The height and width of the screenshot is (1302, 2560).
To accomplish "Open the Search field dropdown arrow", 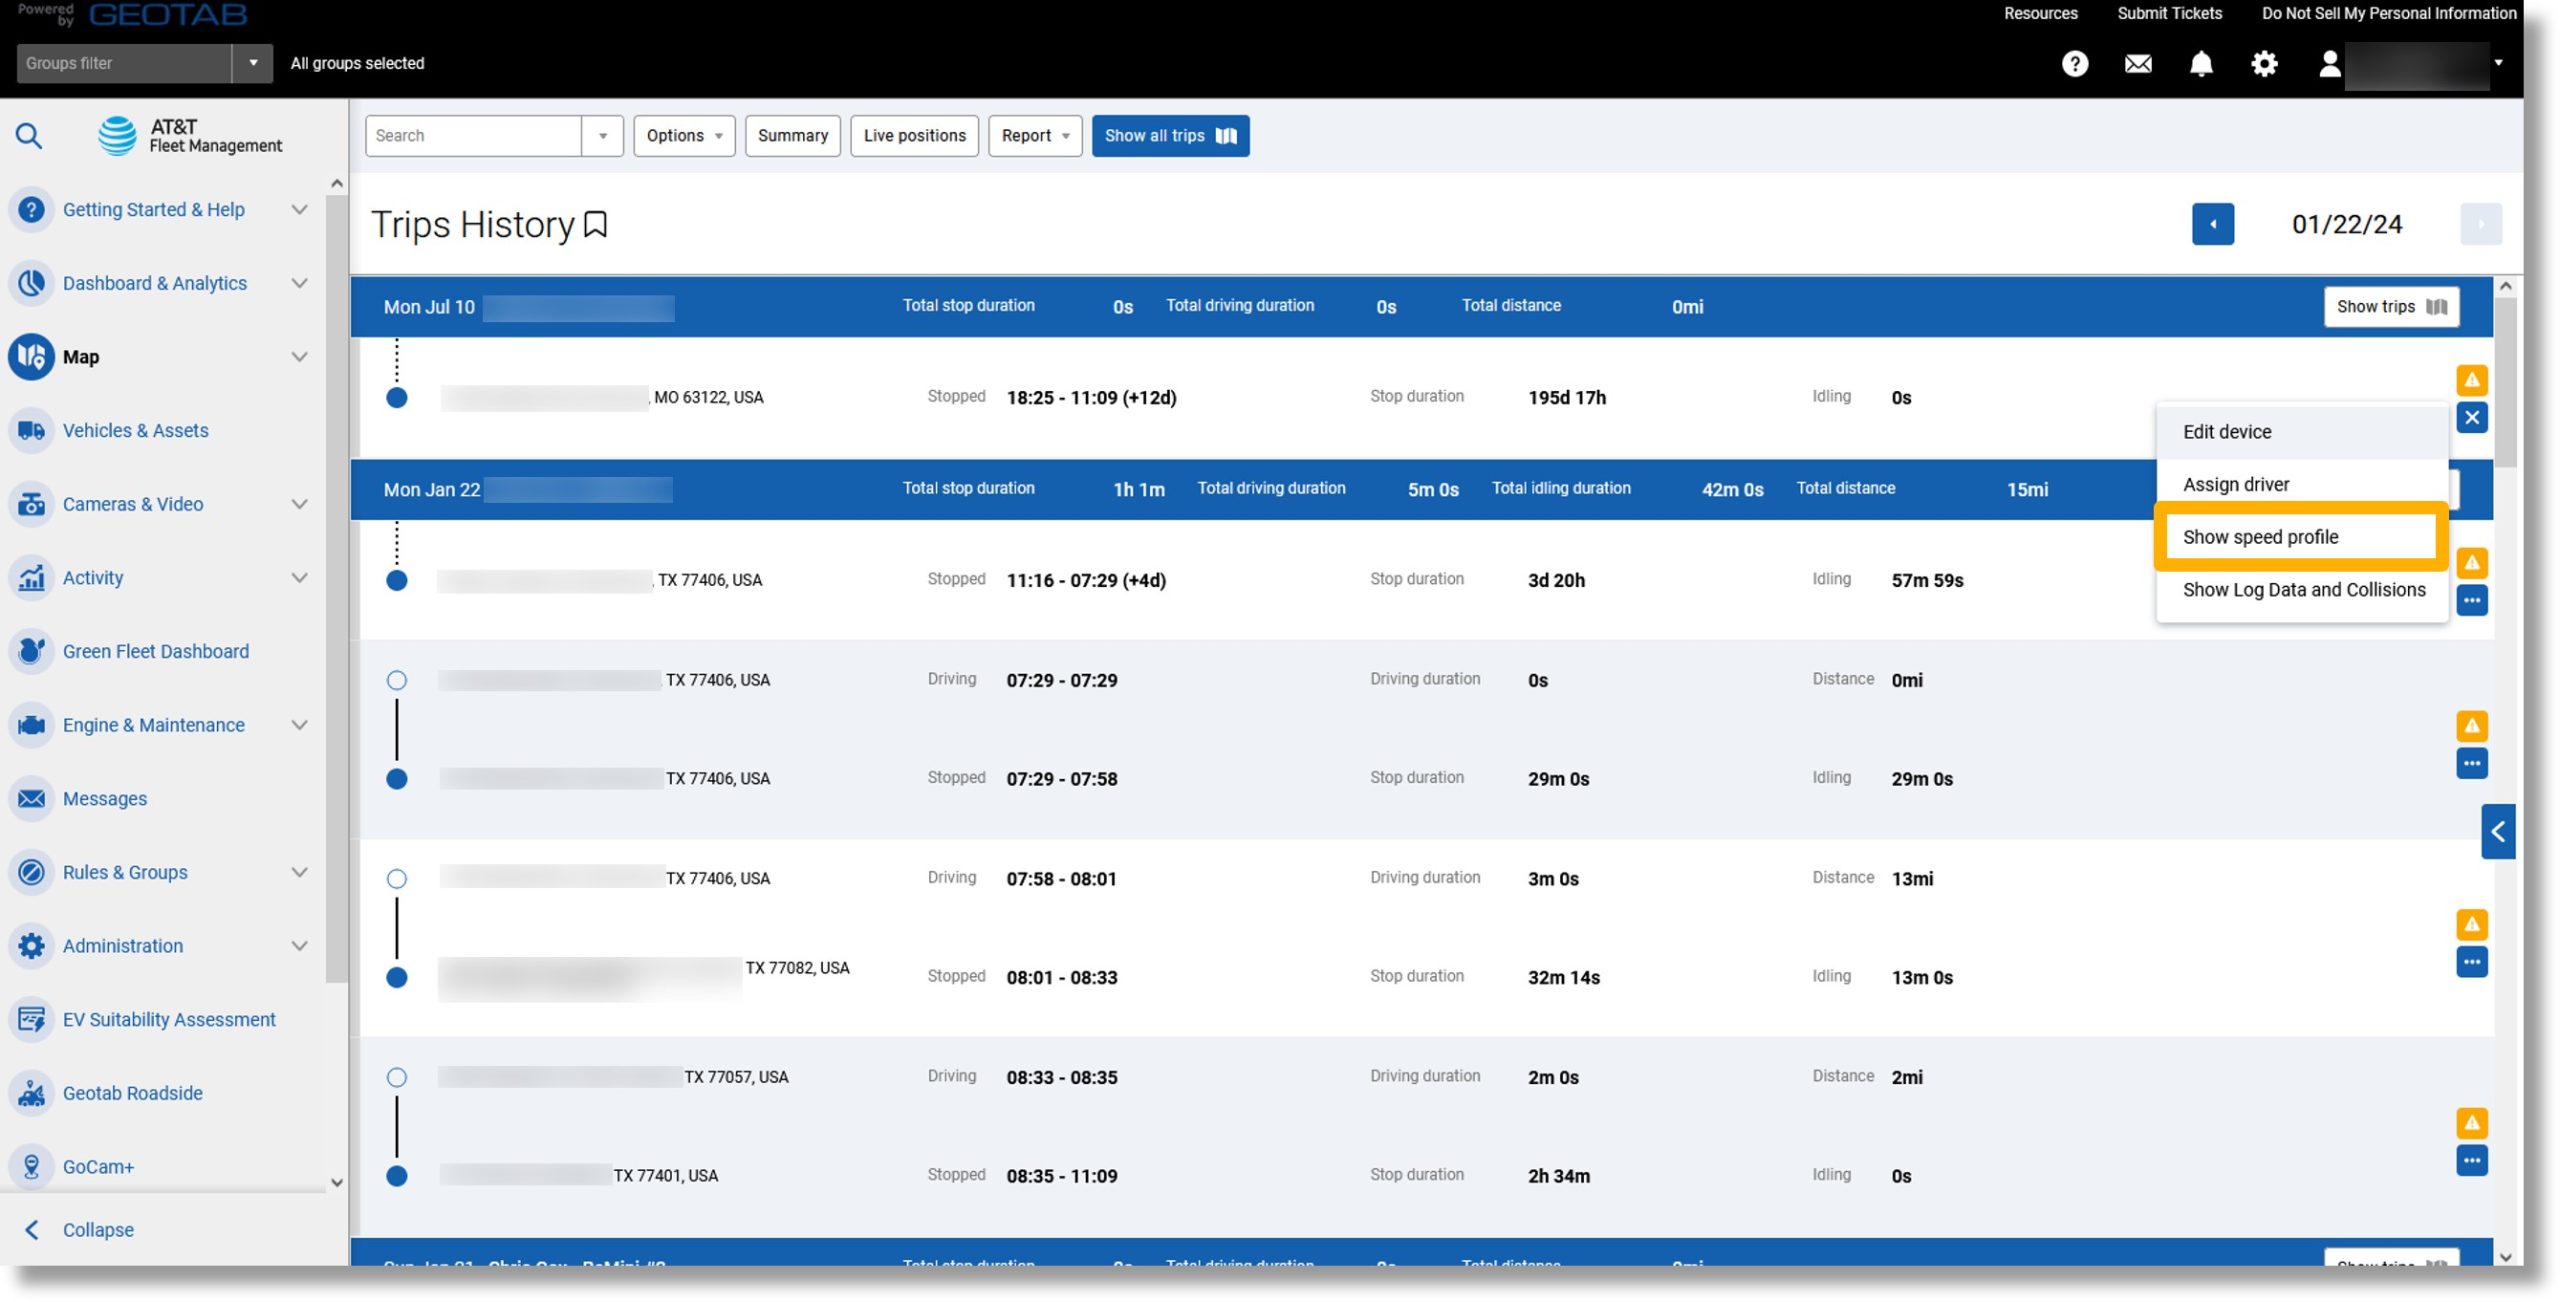I will 602,136.
